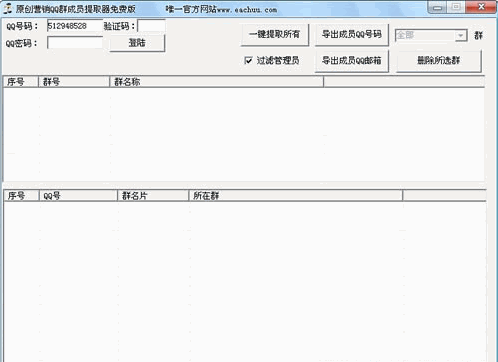Click the 导出成员QQ号码 button
This screenshot has width=498, height=362.
pyautogui.click(x=352, y=34)
